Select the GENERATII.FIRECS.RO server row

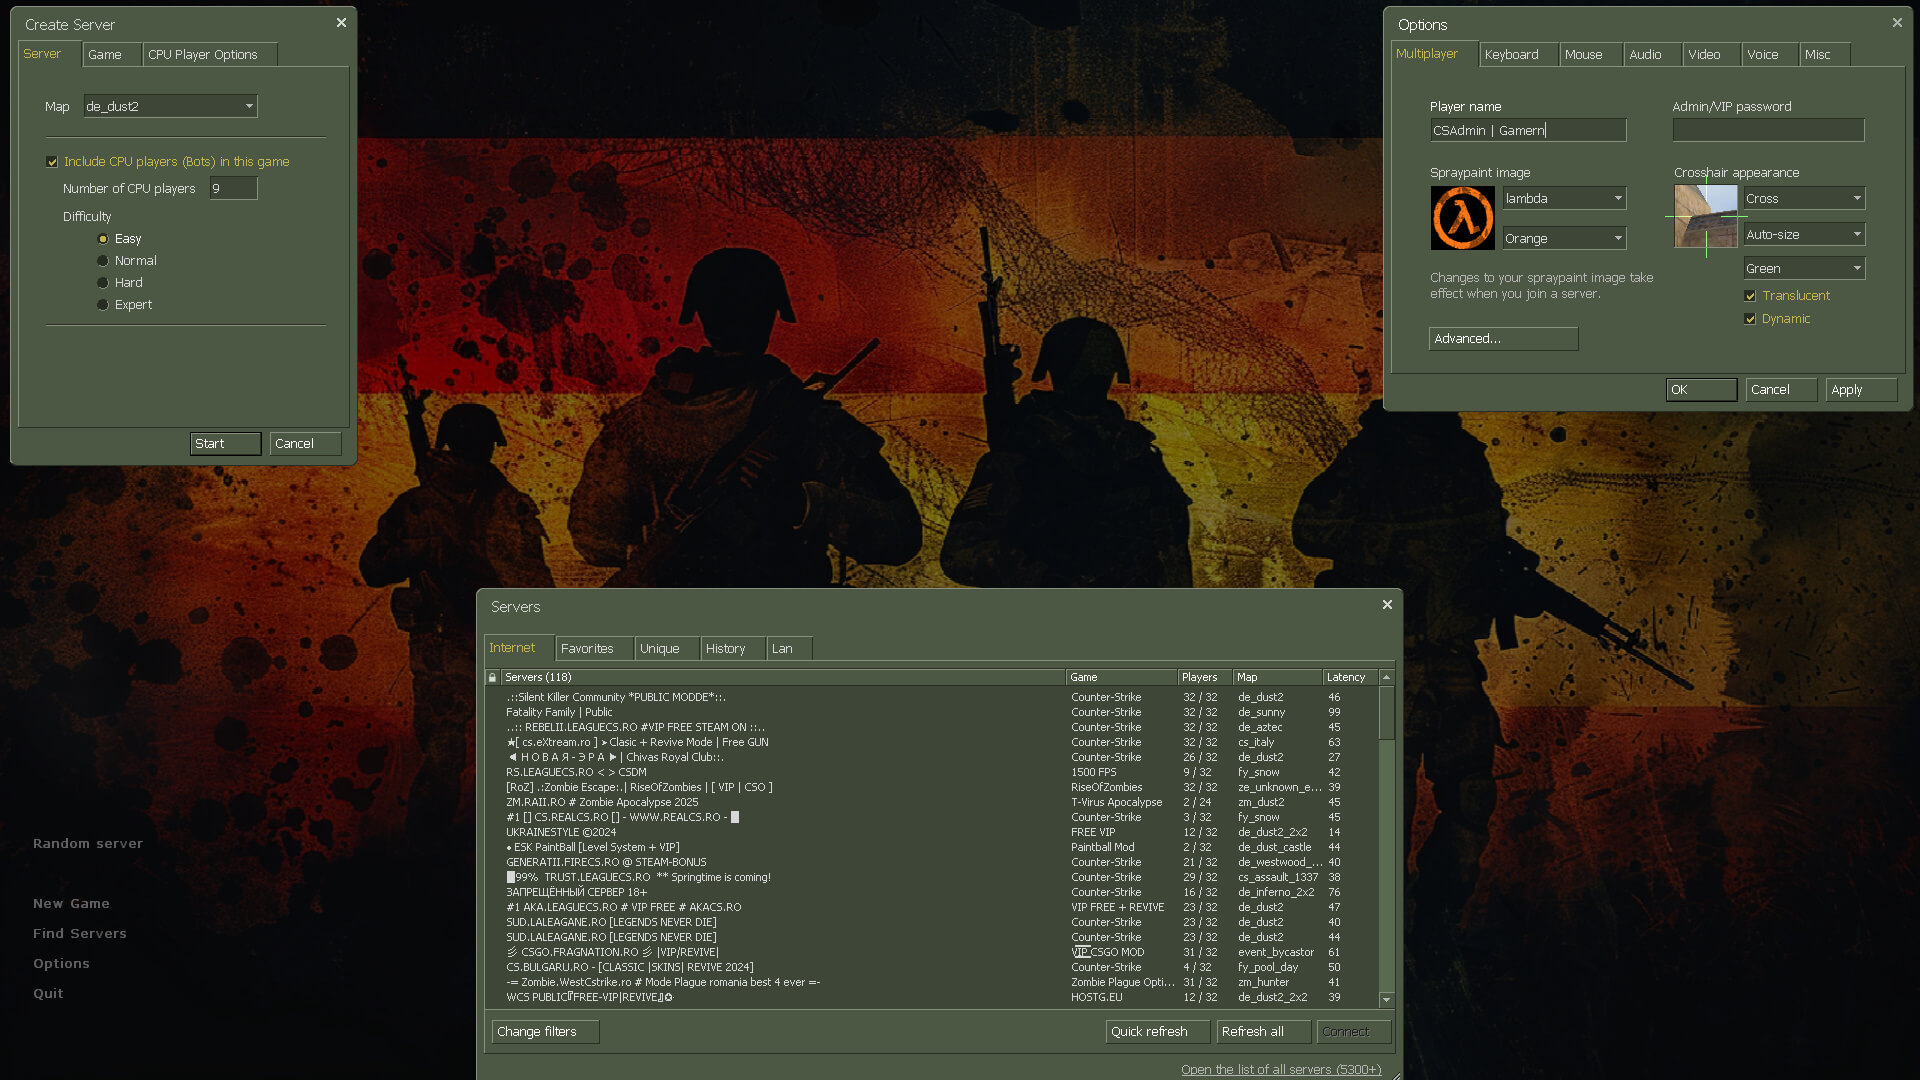point(932,862)
